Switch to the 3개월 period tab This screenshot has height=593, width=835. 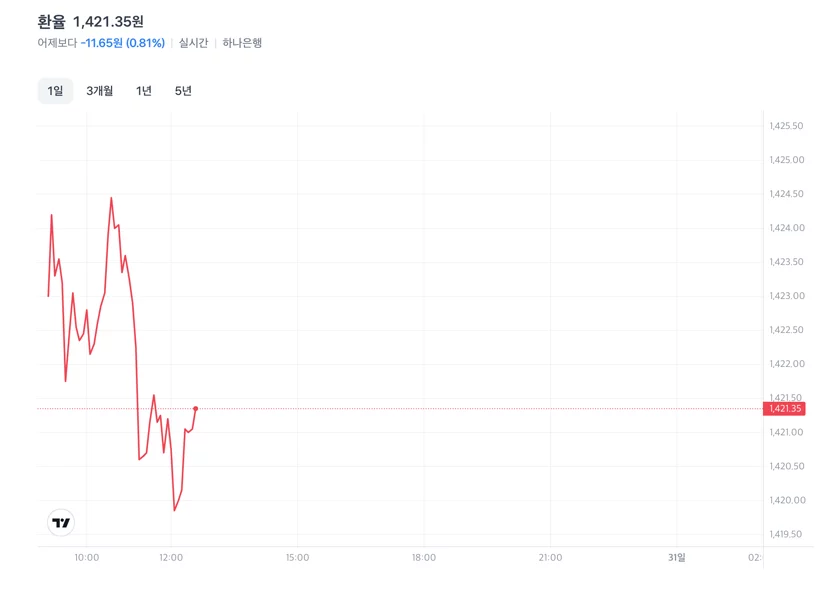(x=100, y=91)
